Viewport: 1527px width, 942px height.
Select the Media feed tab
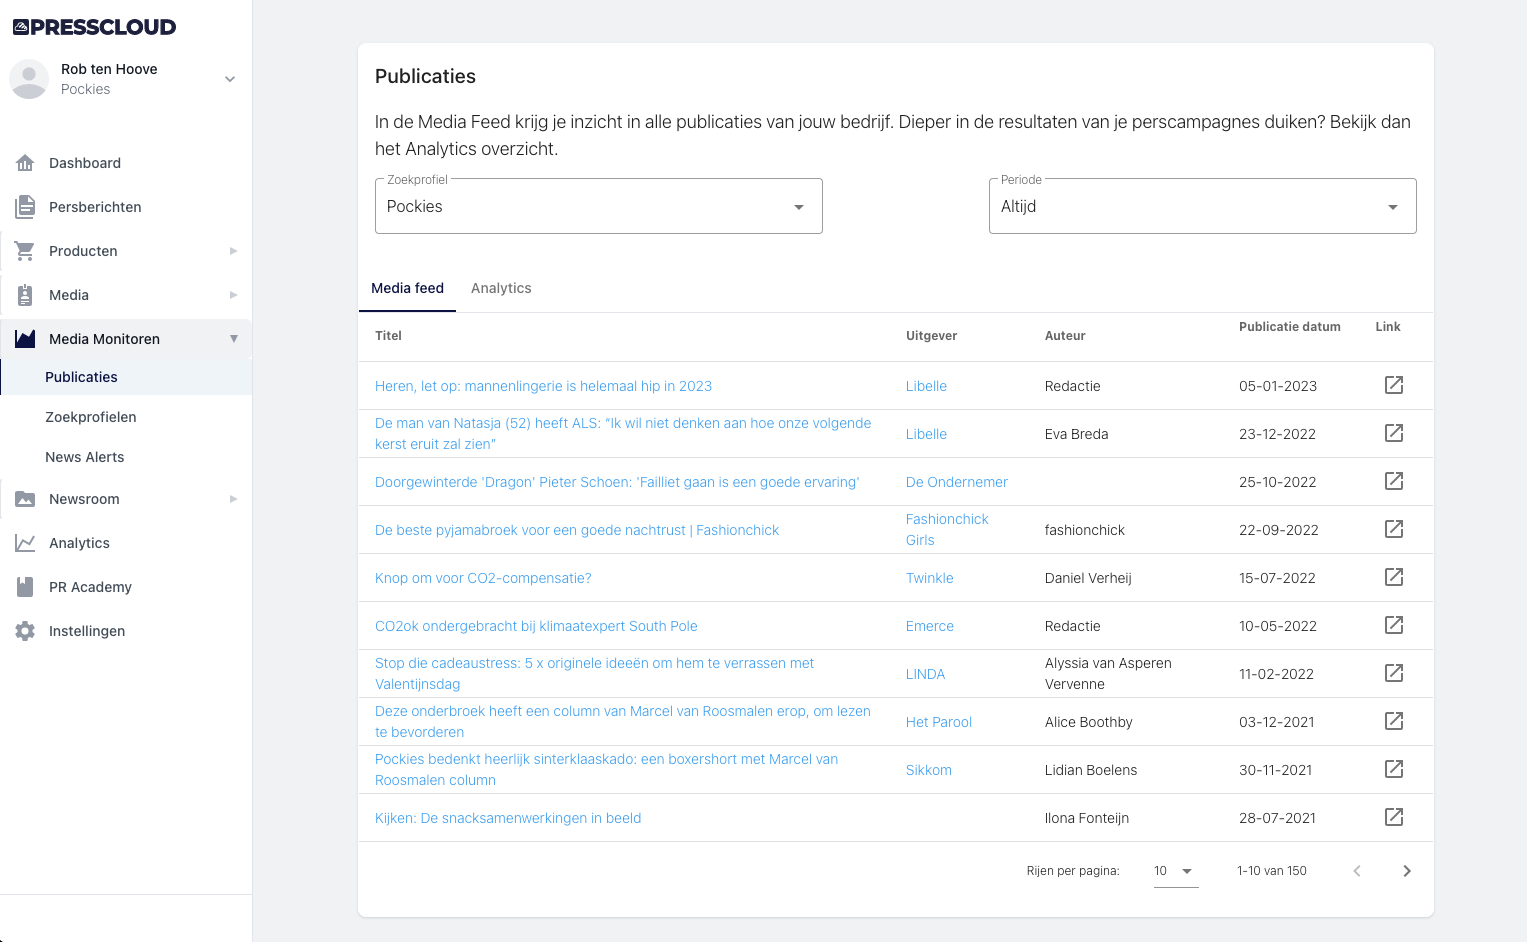(407, 288)
